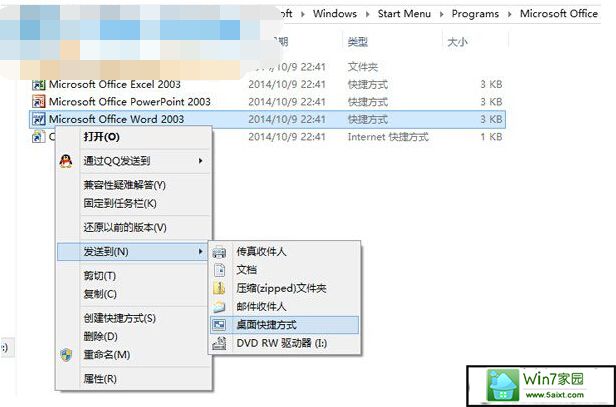Click the Excel 2003 shortcut icon

pyautogui.click(x=39, y=84)
